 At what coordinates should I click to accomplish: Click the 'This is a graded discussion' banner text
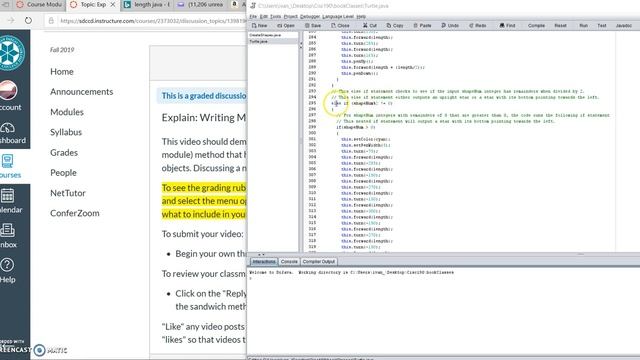pos(204,96)
